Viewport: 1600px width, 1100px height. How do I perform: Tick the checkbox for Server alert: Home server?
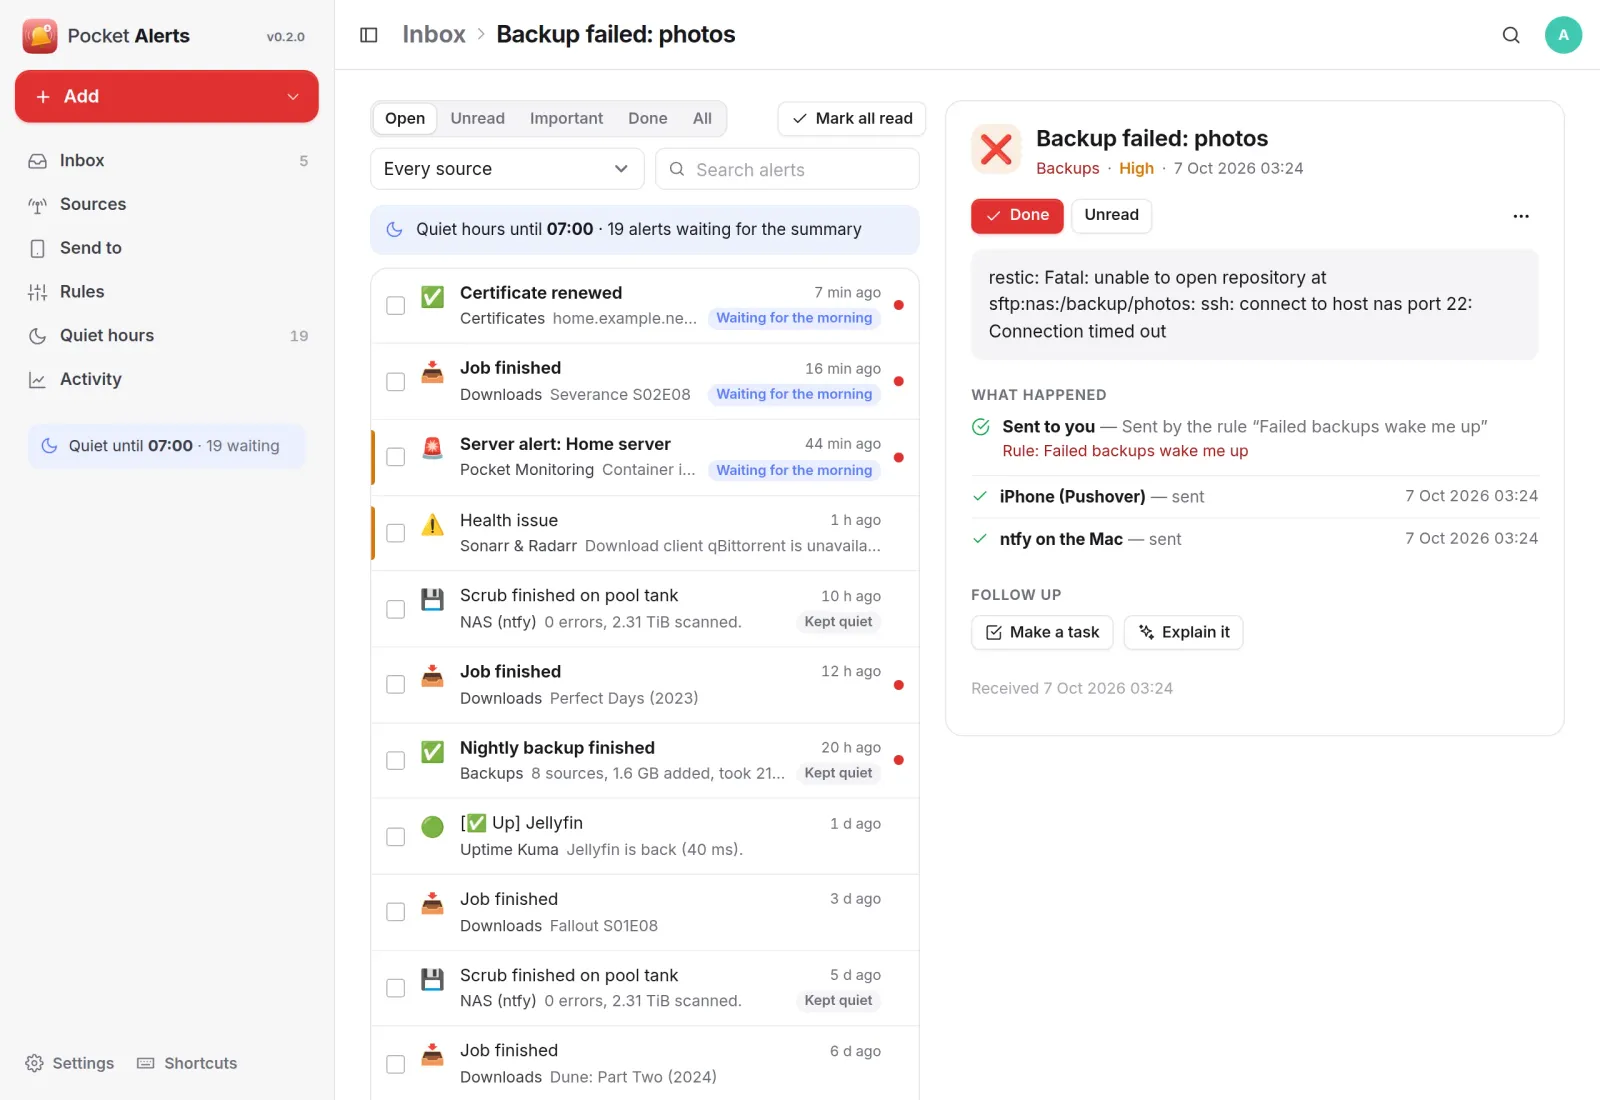(396, 457)
